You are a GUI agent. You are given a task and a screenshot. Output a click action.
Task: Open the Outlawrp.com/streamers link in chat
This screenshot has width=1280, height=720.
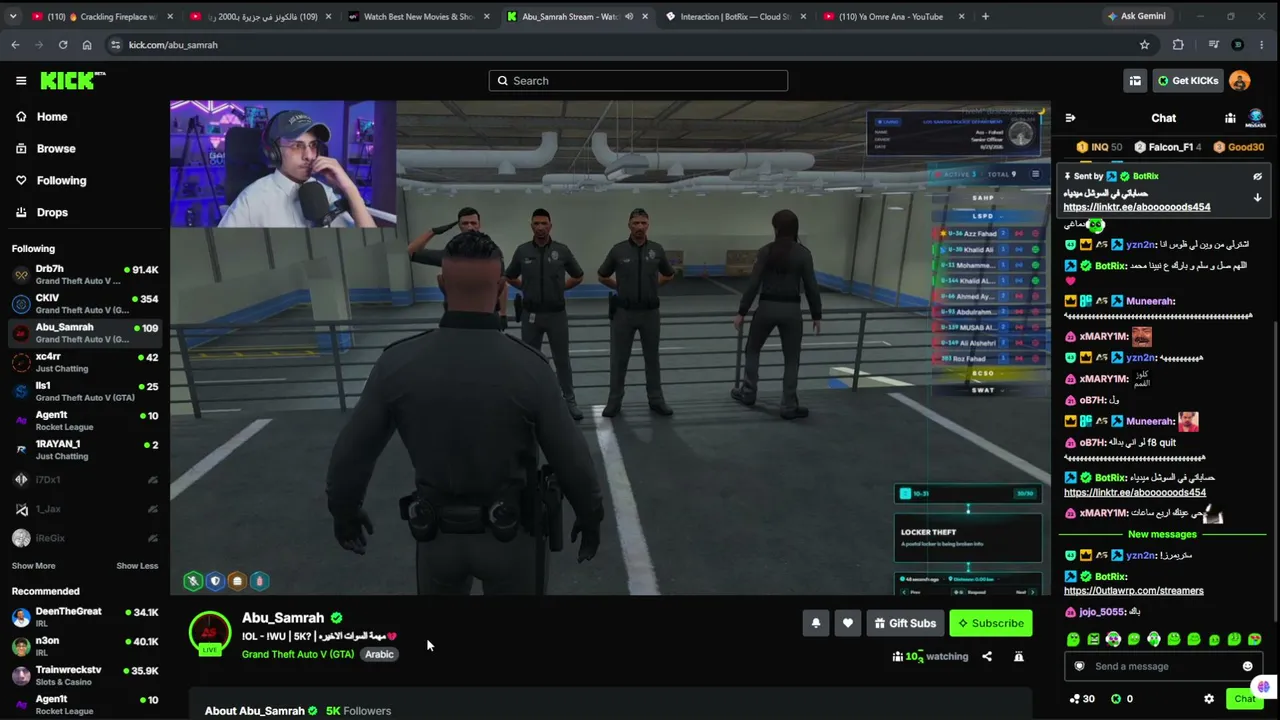(x=1134, y=591)
